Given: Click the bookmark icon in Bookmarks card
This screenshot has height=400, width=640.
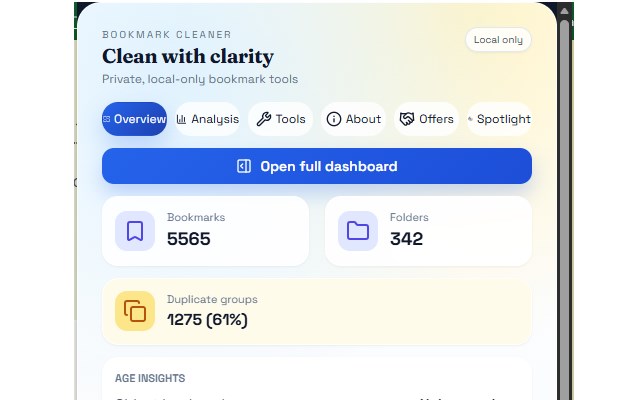Looking at the screenshot, I should pos(135,231).
